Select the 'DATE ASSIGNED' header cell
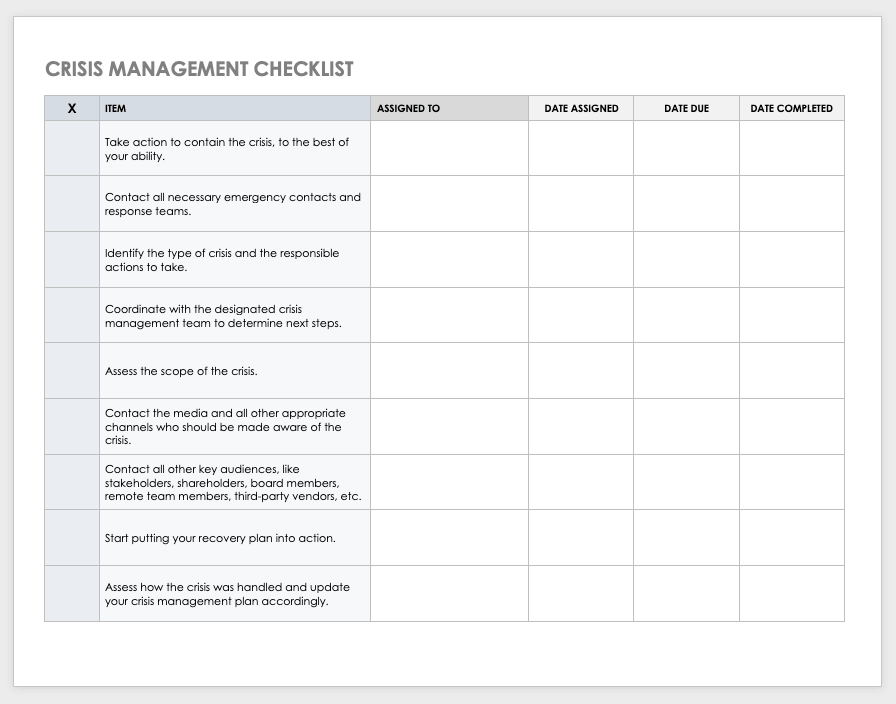The height and width of the screenshot is (704, 896). 581,108
